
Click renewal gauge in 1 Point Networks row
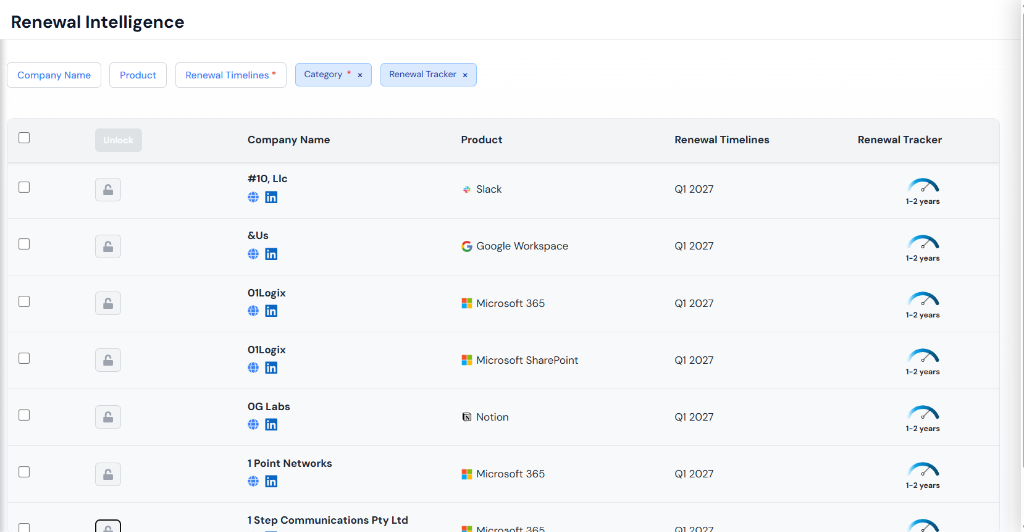coord(923,469)
